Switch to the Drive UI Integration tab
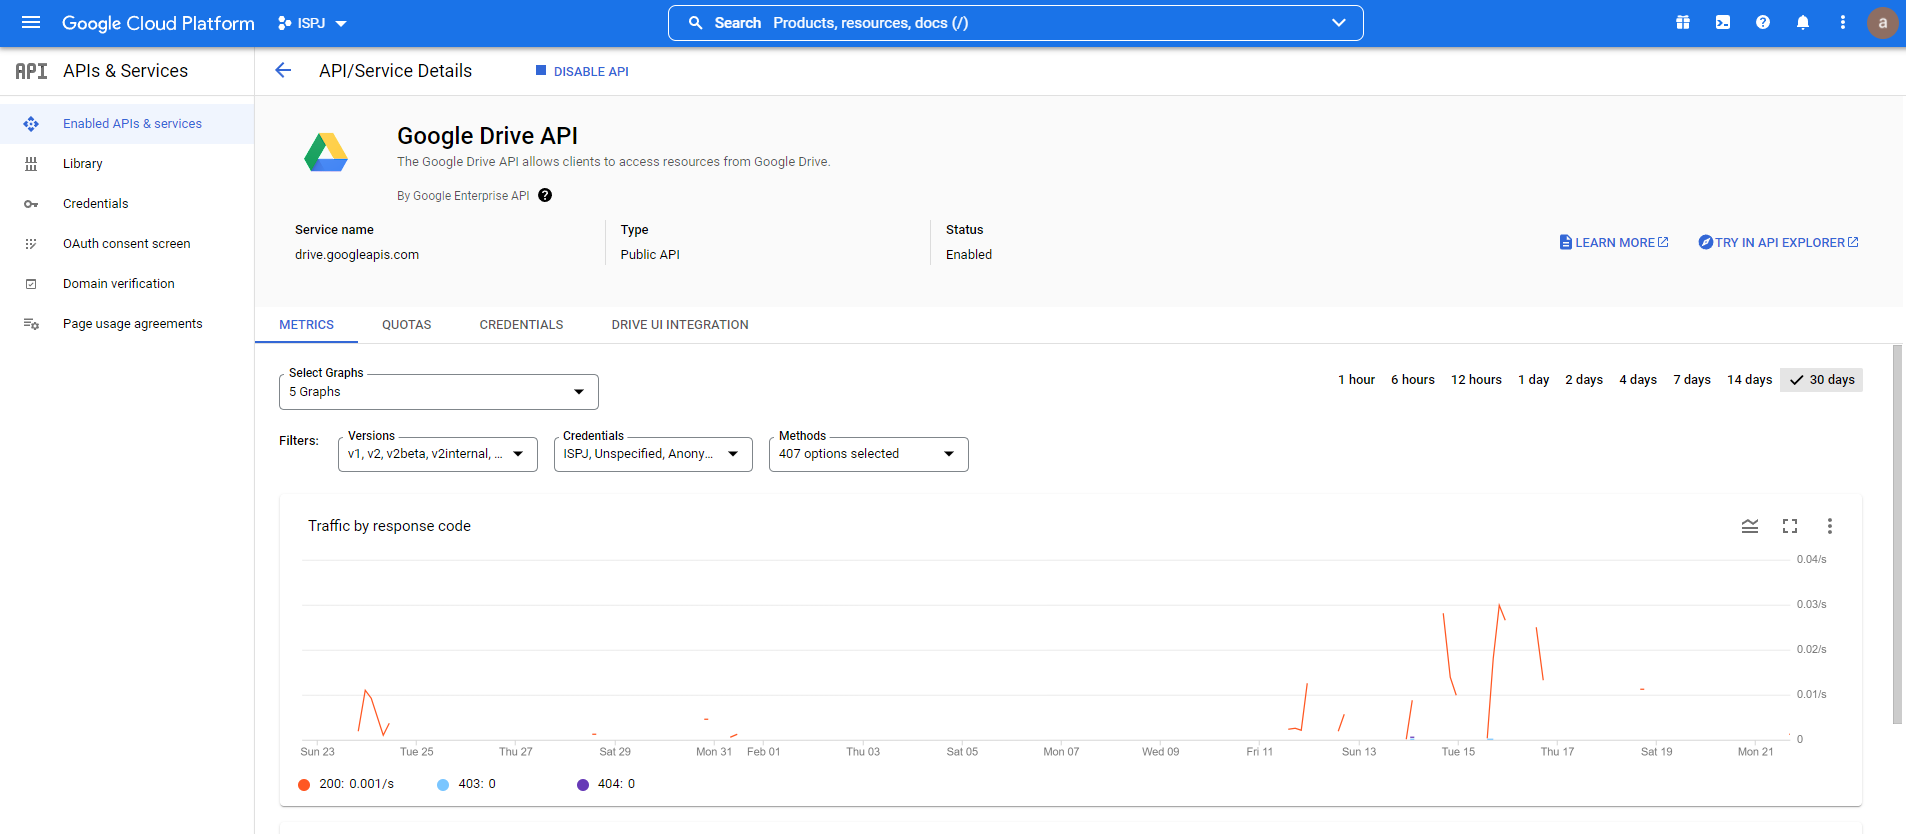This screenshot has width=1906, height=834. [x=680, y=325]
